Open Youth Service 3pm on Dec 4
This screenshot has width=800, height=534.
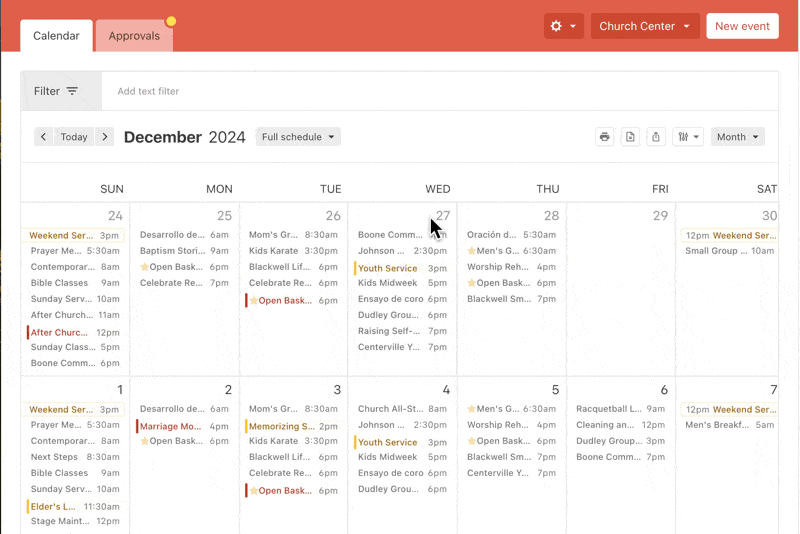pyautogui.click(x=402, y=442)
